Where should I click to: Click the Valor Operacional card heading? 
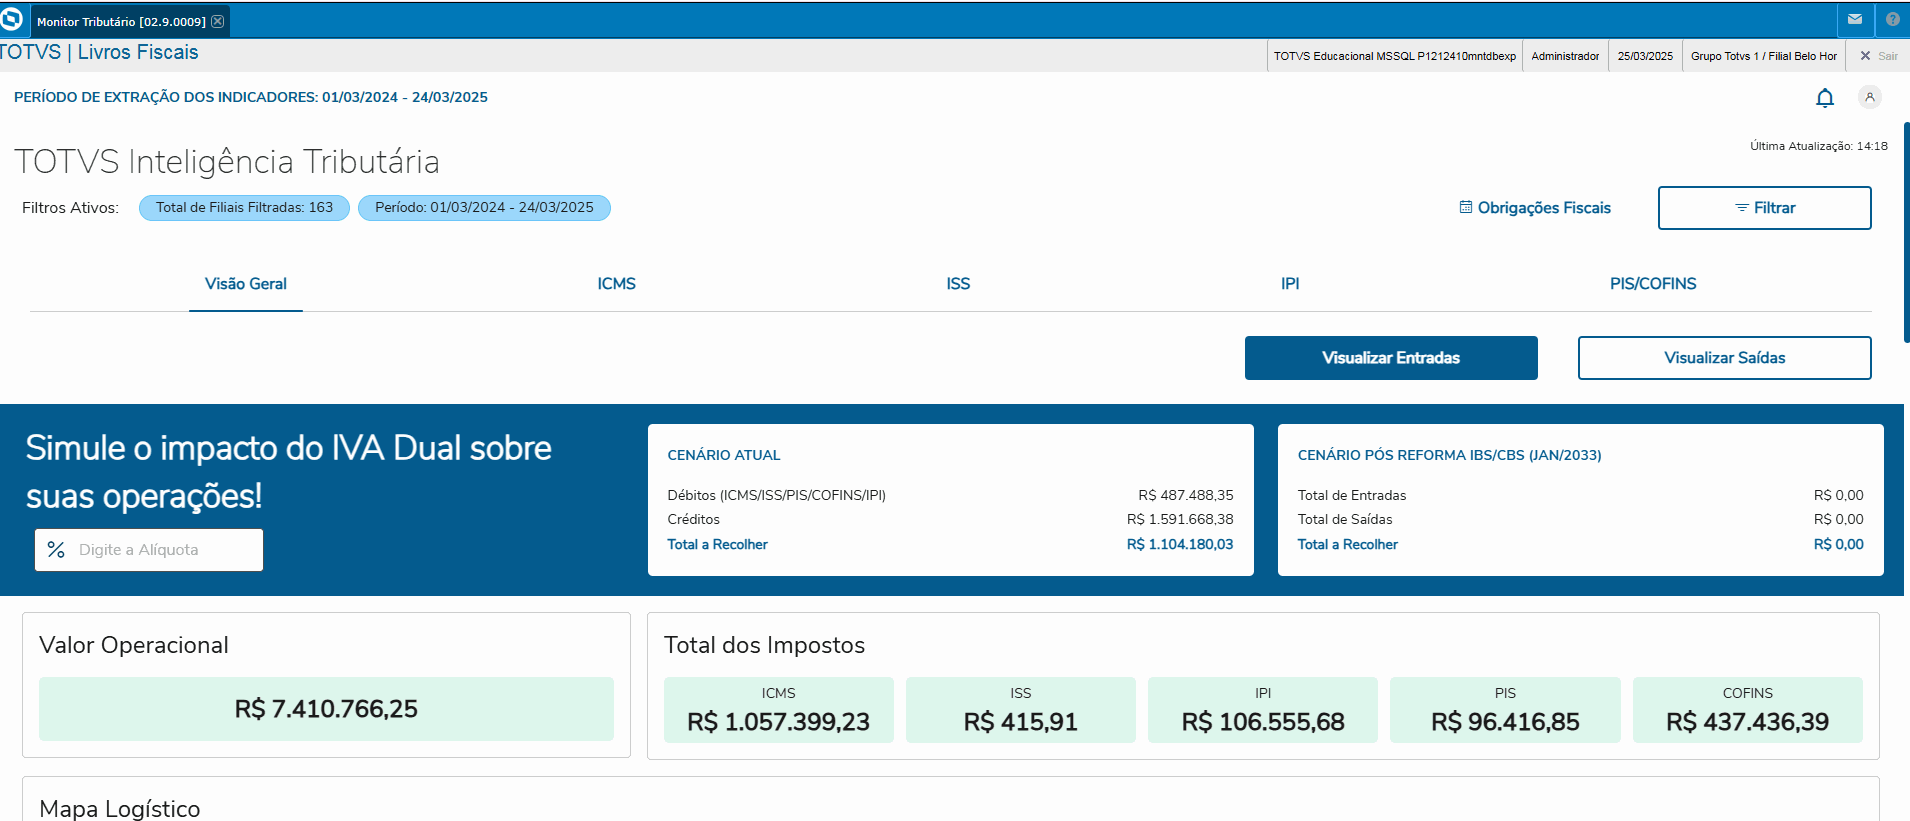click(x=134, y=645)
